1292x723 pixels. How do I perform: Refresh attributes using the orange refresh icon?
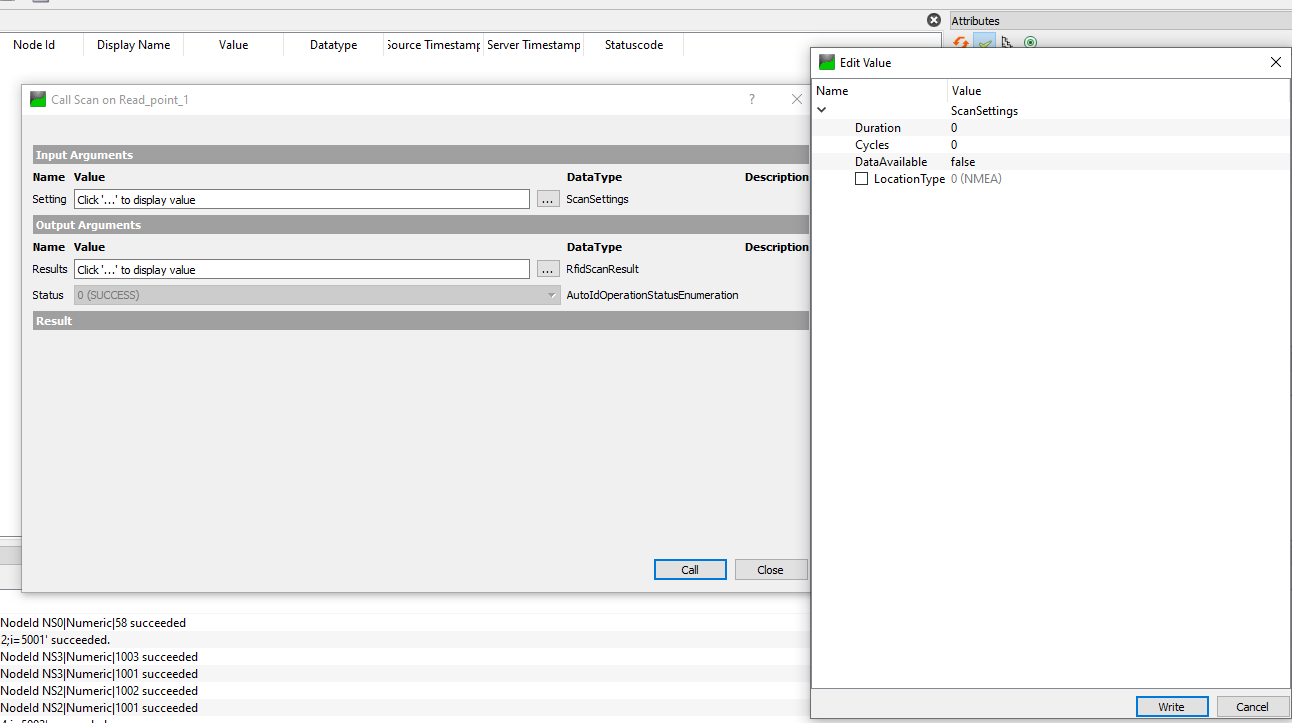(x=959, y=42)
